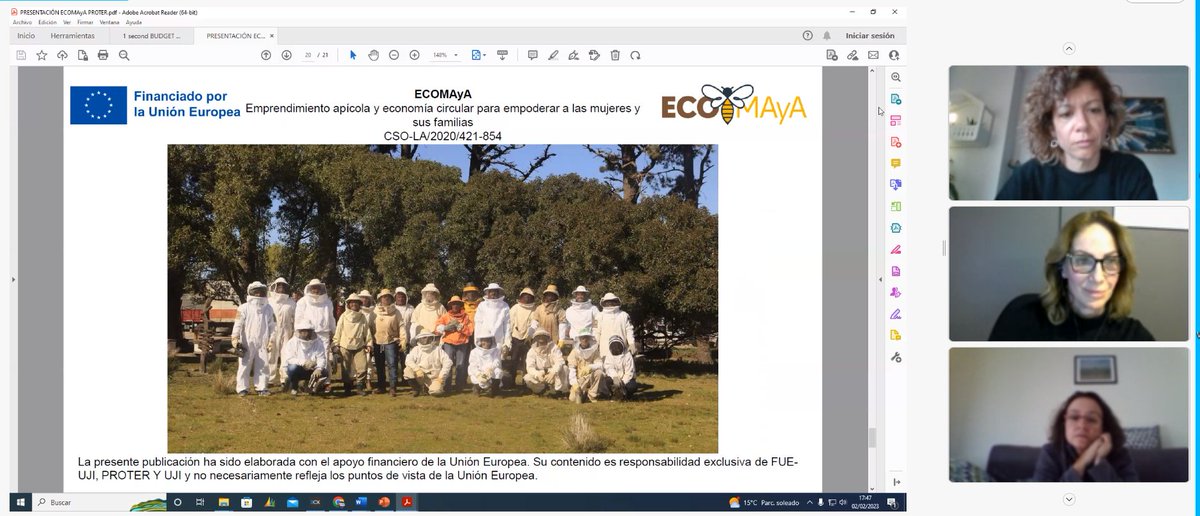Open the Combine files tool in right panel

point(896,185)
